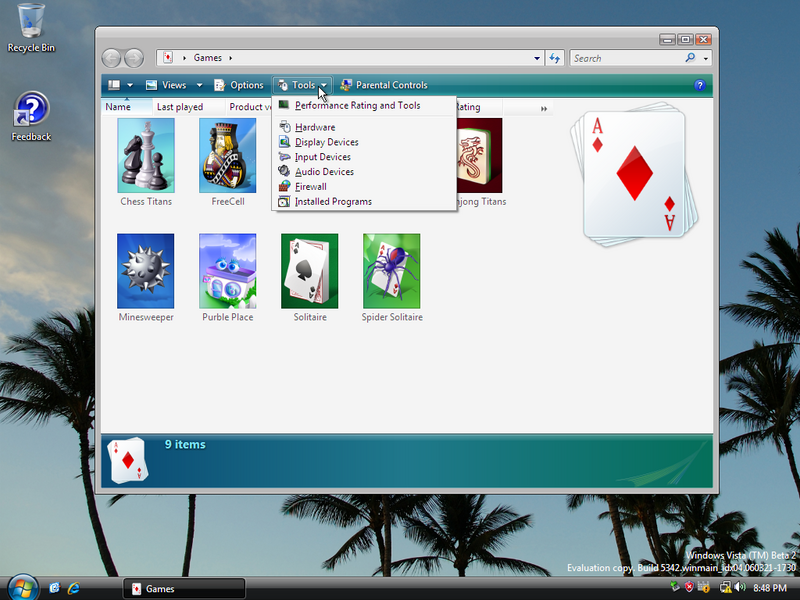Viewport: 800px width, 600px height.
Task: Click the forward navigation arrow
Action: point(134,58)
